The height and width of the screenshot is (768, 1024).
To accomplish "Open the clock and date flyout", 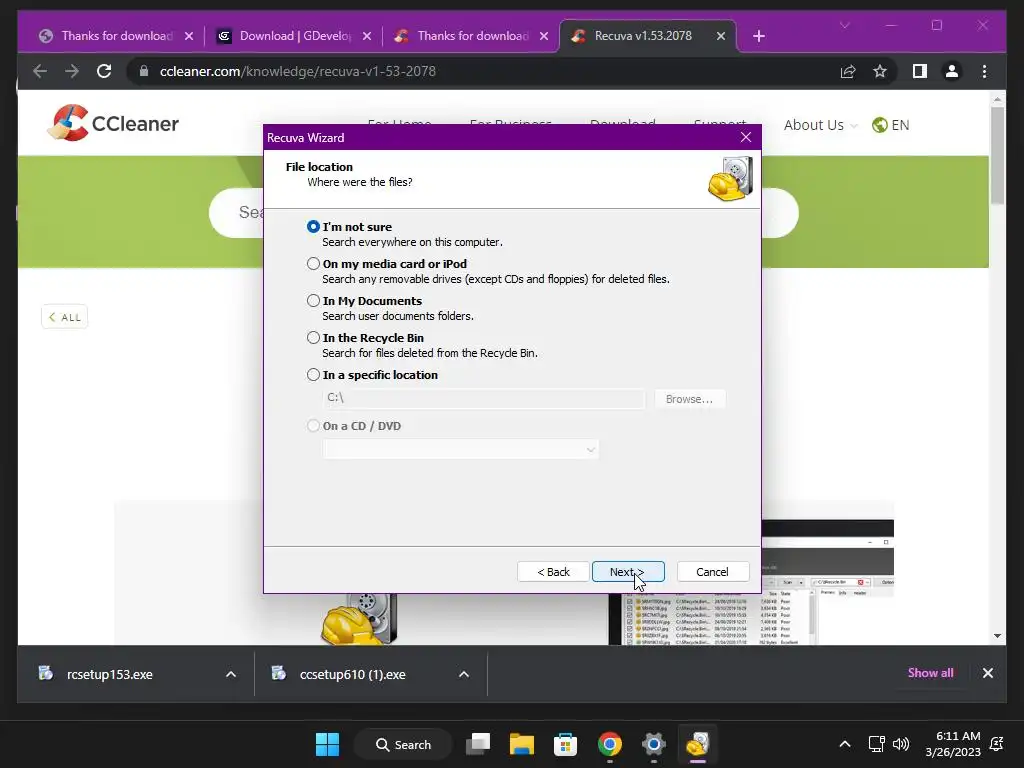I will [x=953, y=744].
